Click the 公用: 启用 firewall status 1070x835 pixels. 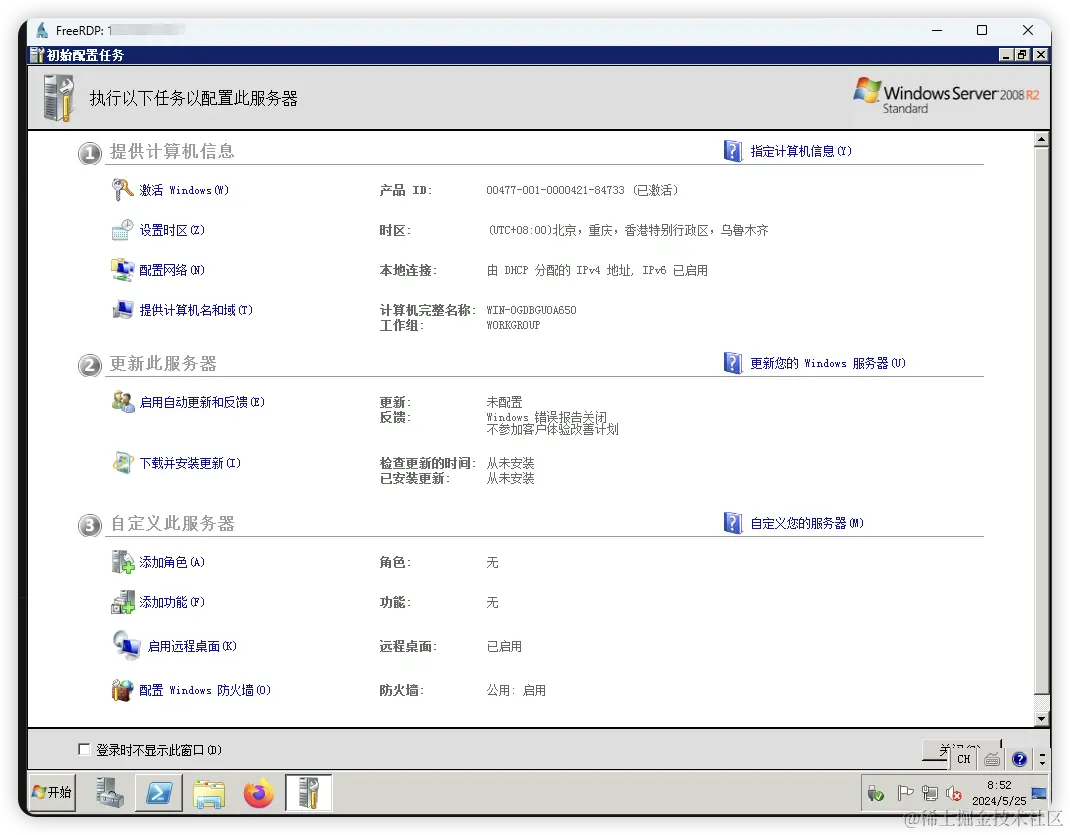point(516,690)
